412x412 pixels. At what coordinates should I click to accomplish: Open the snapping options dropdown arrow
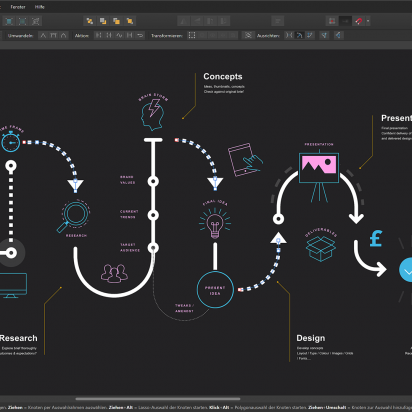pos(368,21)
